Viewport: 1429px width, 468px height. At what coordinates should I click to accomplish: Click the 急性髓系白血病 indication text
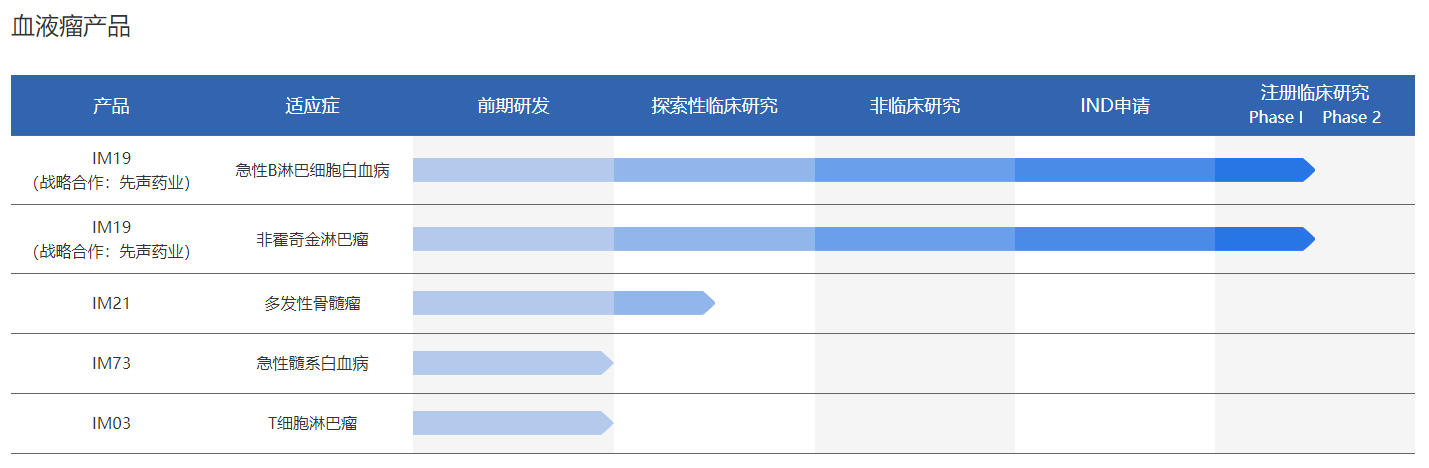(x=312, y=363)
